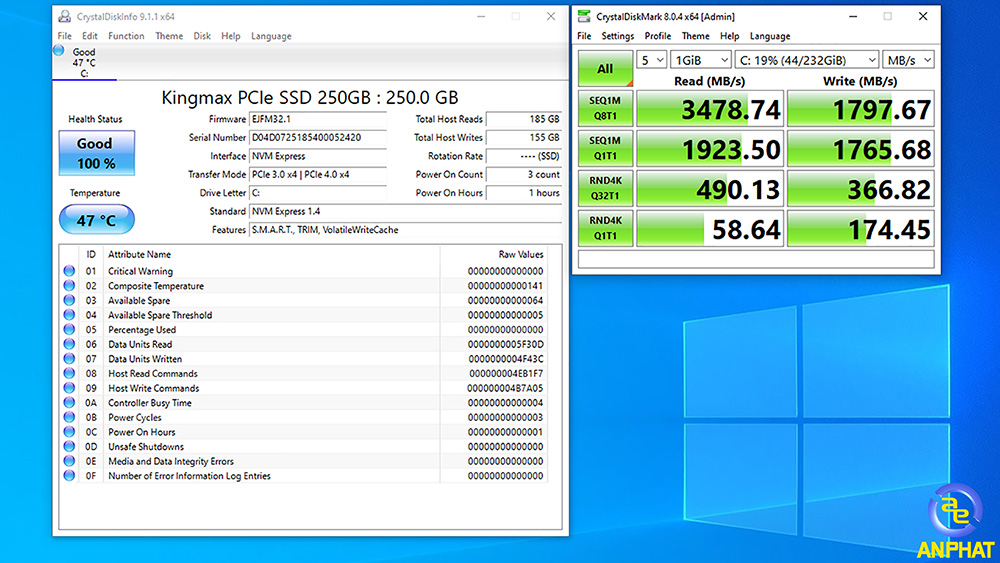Click the 3478.74 read result cell
Viewport: 1000px width, 563px height.
710,108
